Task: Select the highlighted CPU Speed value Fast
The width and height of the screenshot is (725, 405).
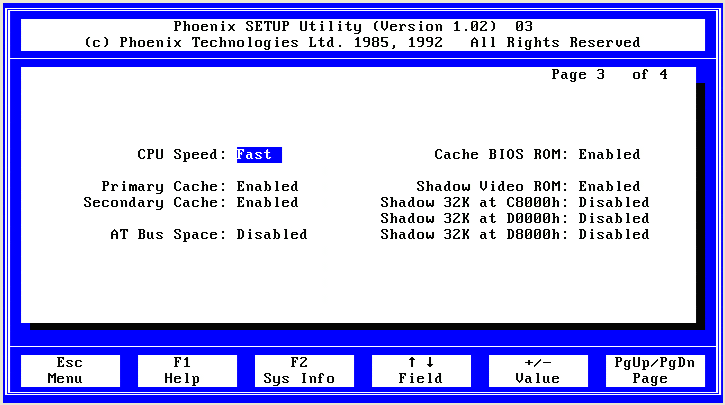Action: 259,154
